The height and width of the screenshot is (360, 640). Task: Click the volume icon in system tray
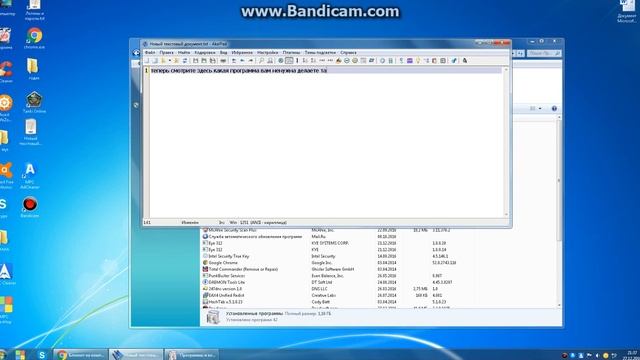[x=598, y=356]
